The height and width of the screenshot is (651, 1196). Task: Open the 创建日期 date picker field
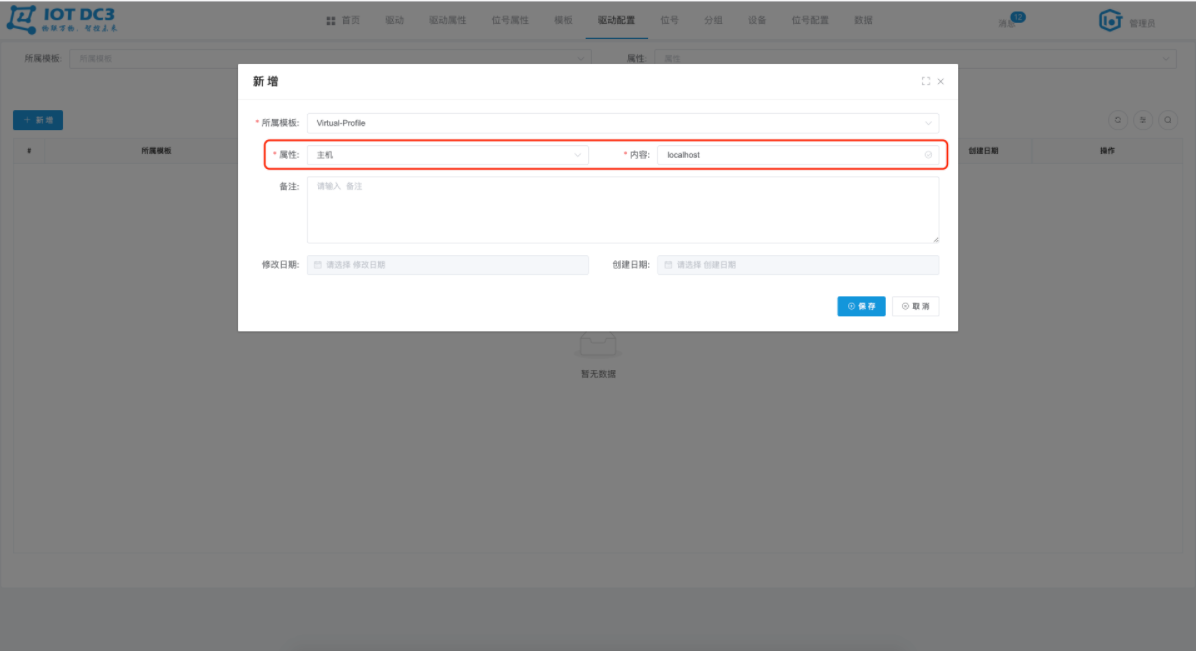(x=798, y=265)
